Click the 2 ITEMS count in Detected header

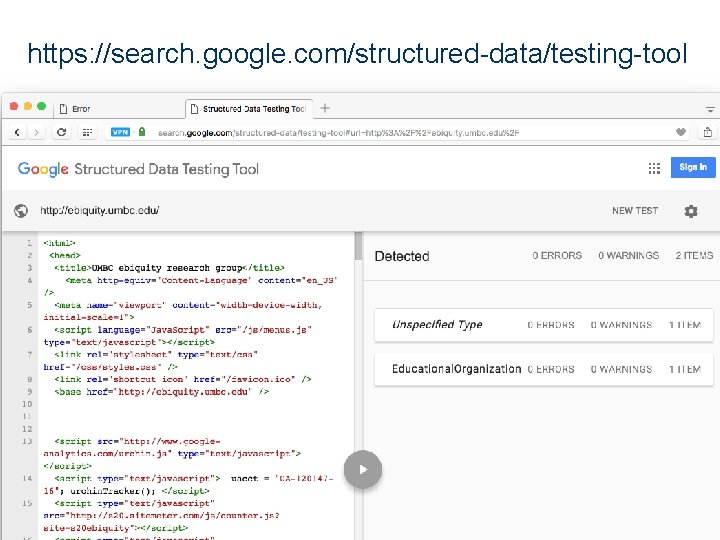click(694, 256)
